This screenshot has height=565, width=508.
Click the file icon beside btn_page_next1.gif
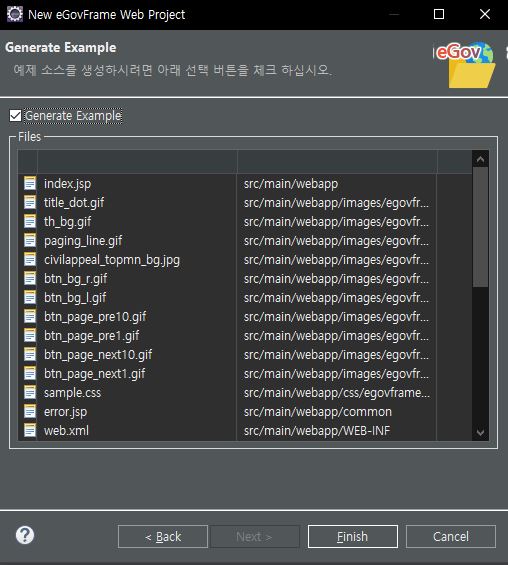[x=30, y=374]
